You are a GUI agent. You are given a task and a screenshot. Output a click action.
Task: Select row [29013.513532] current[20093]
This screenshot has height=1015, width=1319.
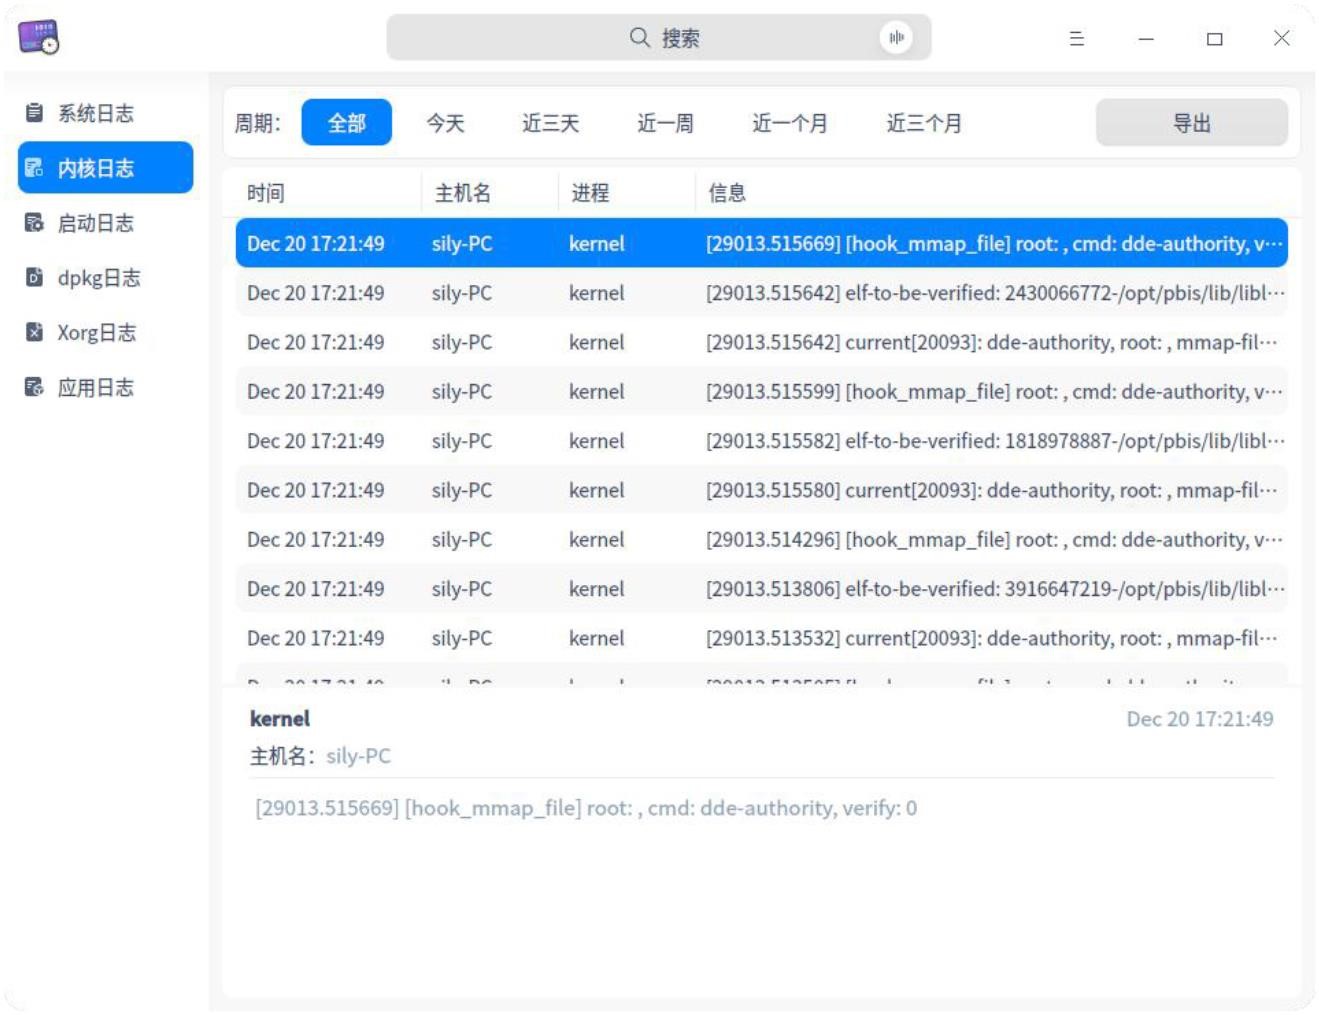(x=762, y=638)
